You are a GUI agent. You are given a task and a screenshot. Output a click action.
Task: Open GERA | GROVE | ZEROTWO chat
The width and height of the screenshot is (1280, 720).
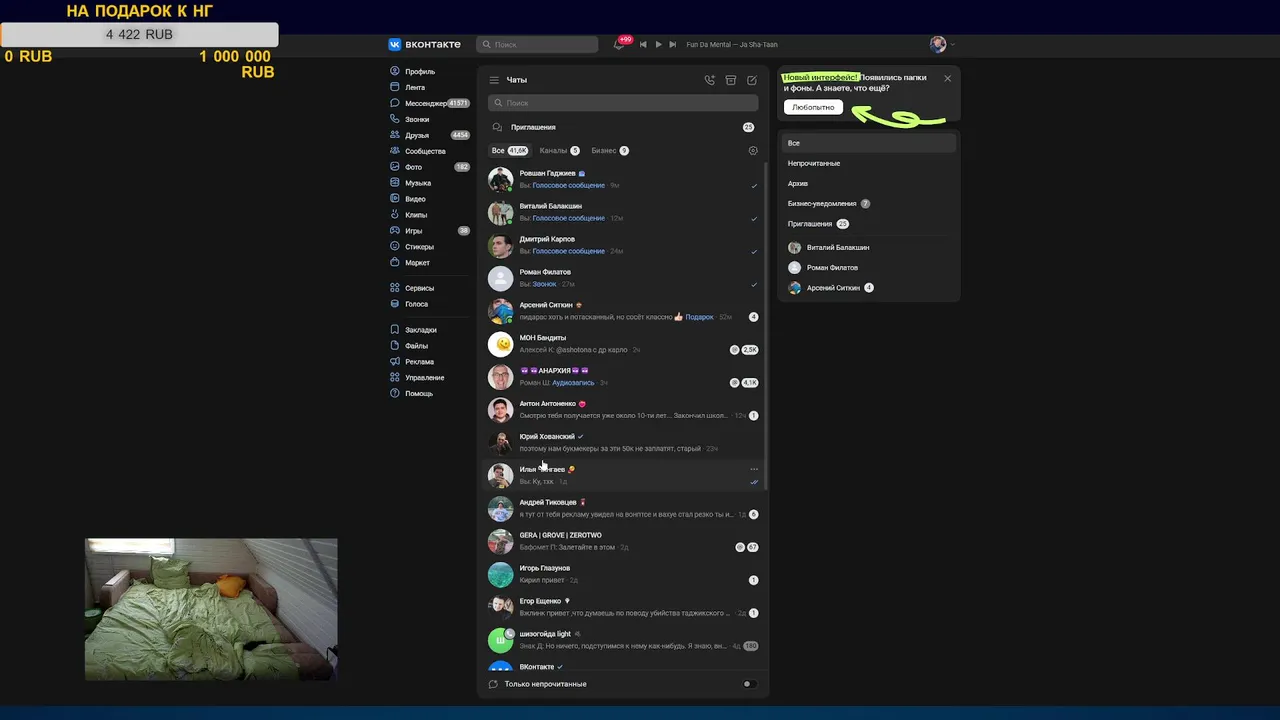click(623, 541)
